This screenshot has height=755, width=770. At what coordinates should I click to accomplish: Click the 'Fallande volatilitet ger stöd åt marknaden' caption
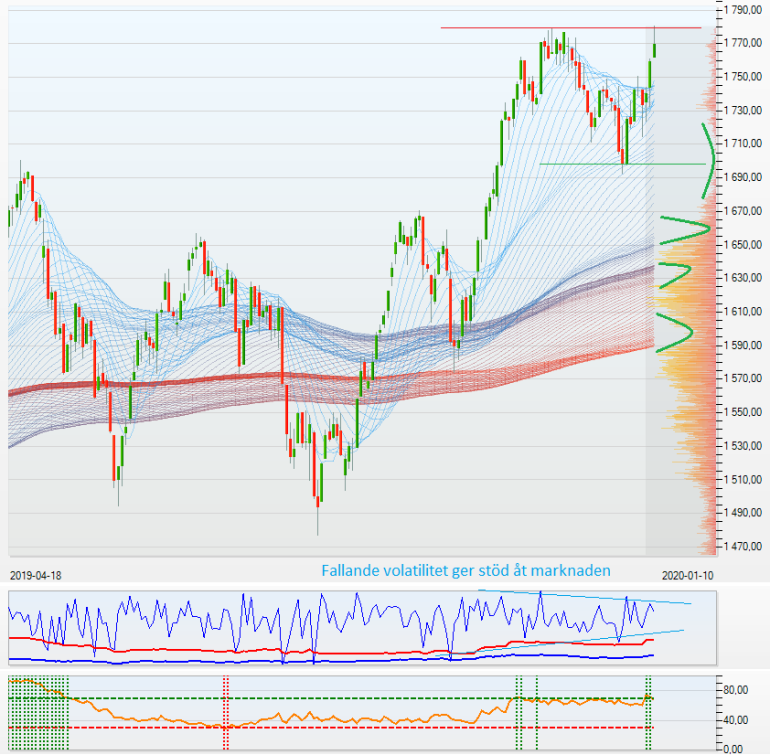(x=466, y=571)
